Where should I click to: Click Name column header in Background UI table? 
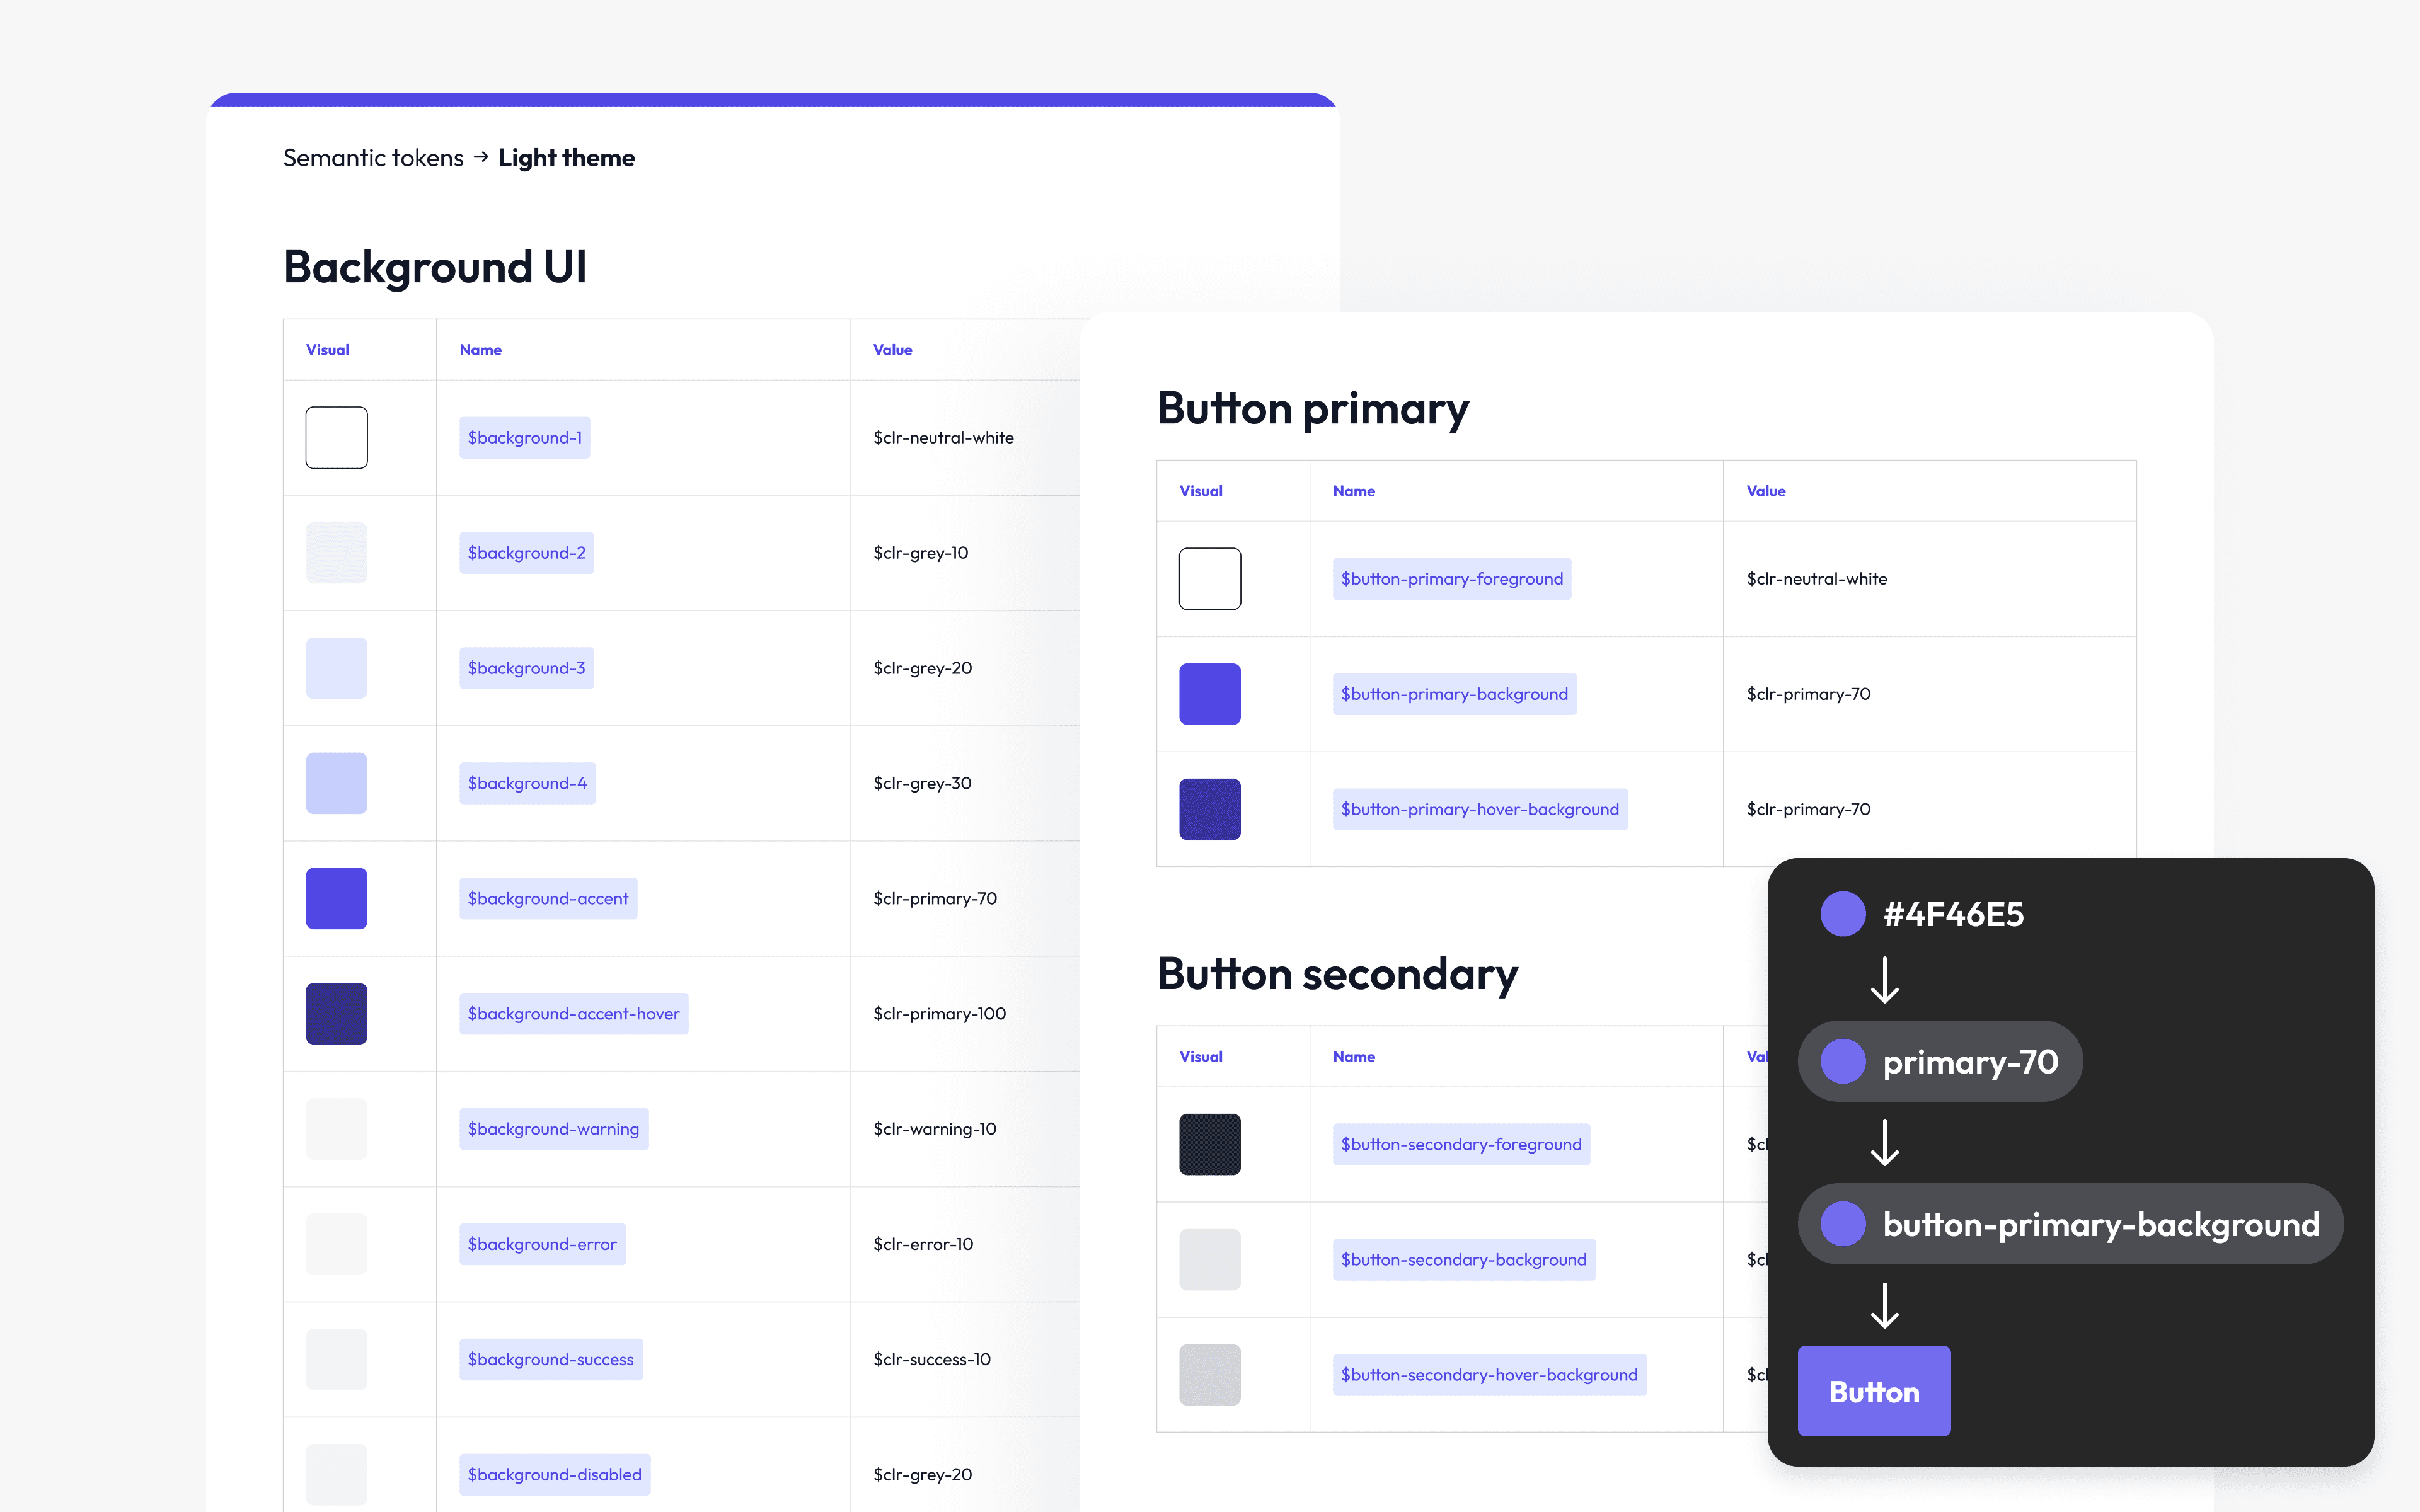[480, 350]
